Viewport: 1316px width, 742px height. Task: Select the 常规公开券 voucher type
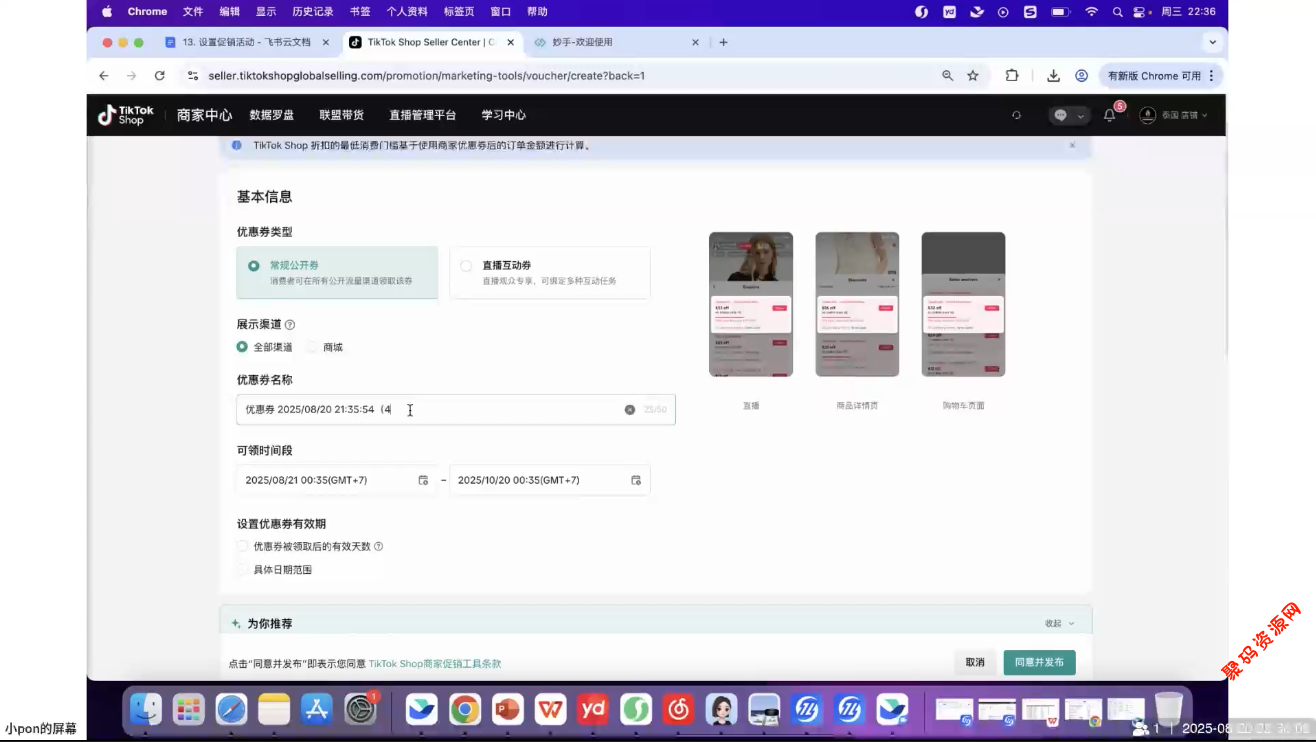[x=254, y=266]
